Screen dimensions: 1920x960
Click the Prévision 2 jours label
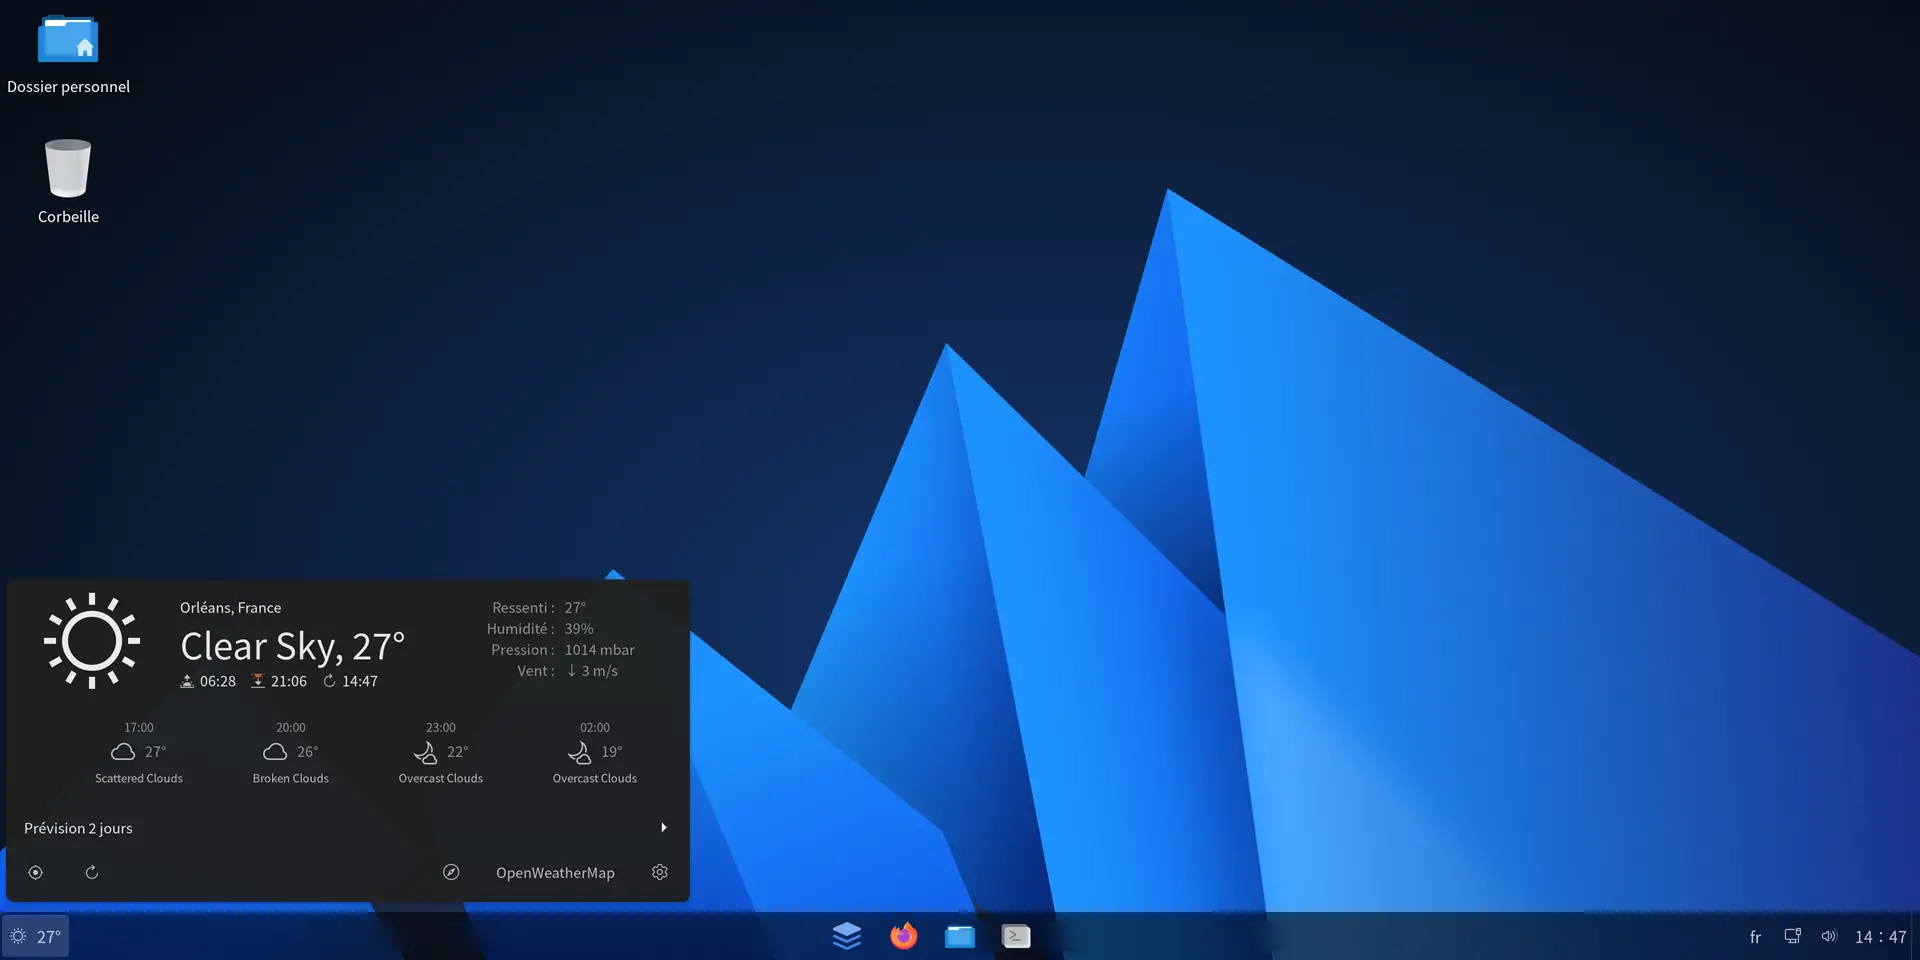[x=78, y=828]
